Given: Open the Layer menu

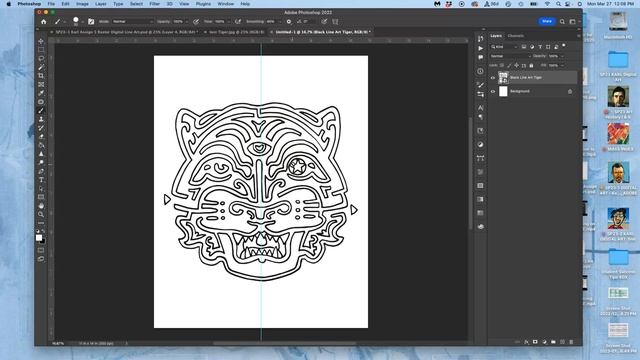Looking at the screenshot, I should [x=100, y=4].
